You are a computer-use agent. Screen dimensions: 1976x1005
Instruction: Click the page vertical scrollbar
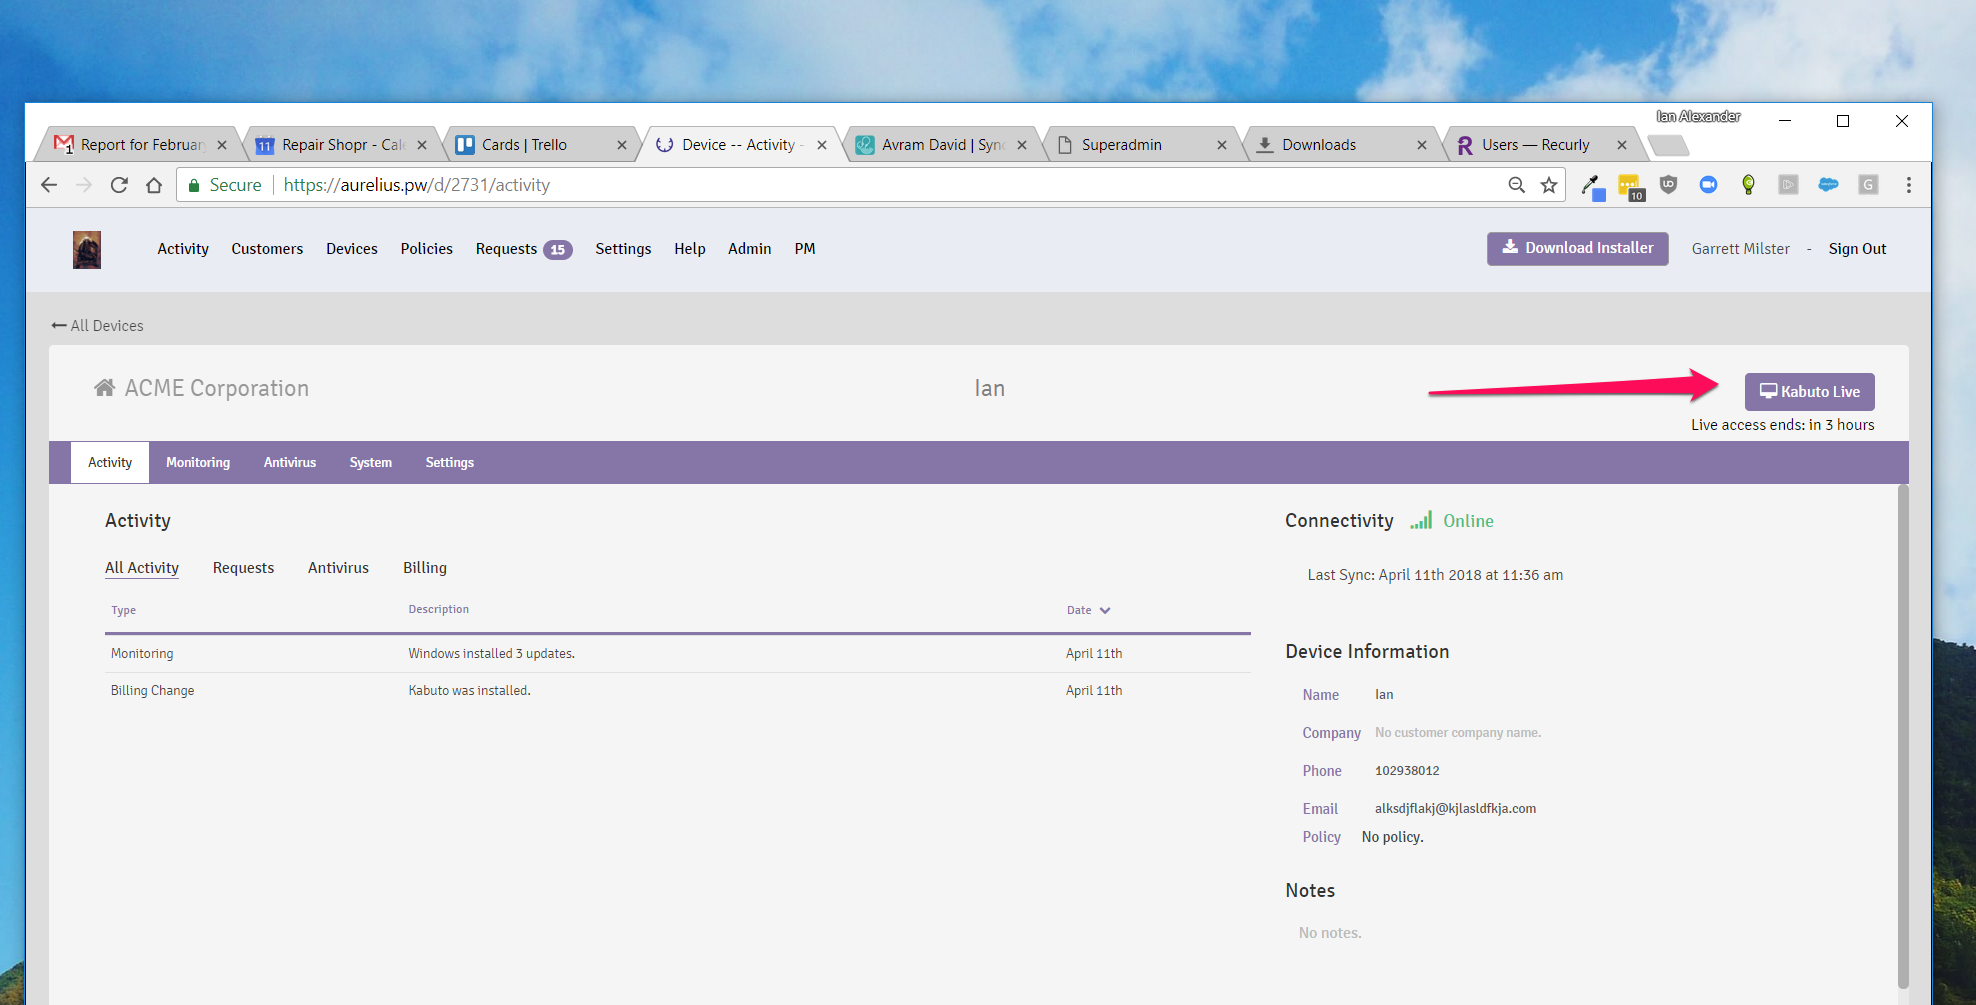(1903, 738)
